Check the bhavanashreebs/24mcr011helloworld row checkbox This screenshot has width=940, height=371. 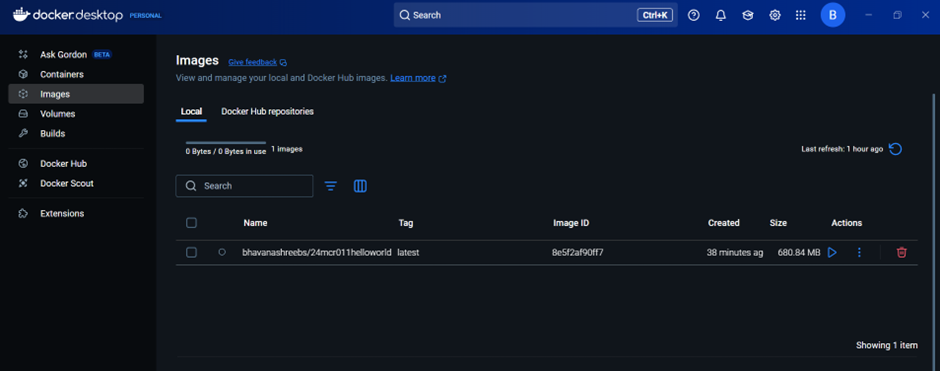[191, 252]
